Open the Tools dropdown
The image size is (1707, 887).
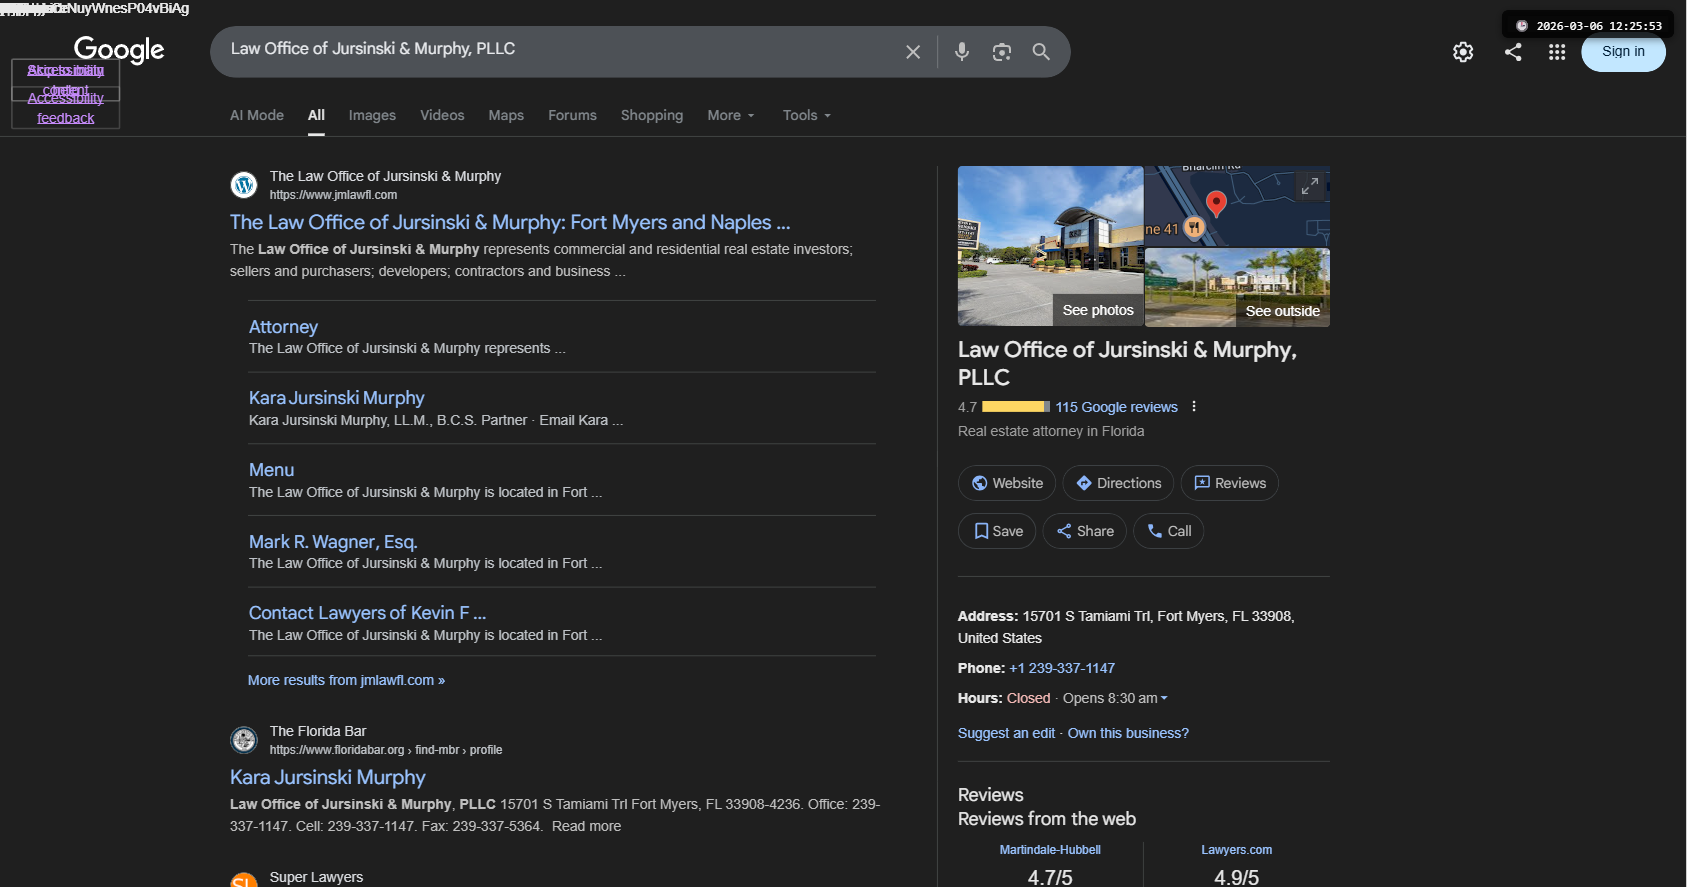(x=807, y=115)
